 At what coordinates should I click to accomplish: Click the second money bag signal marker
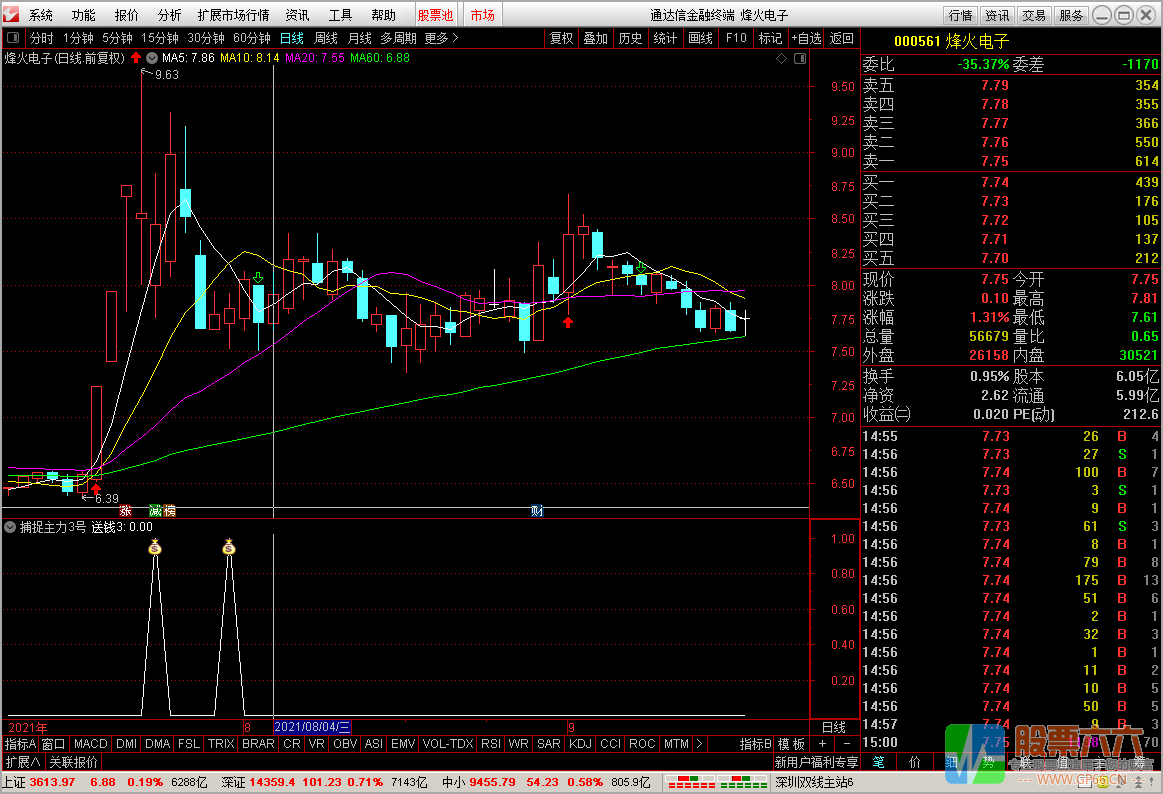pyautogui.click(x=228, y=547)
